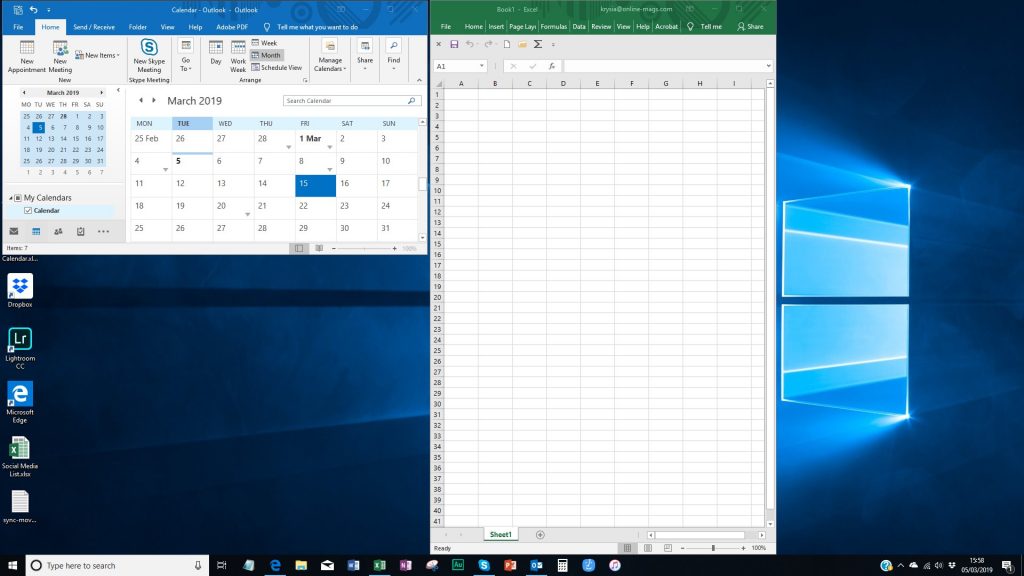Open the Name Box dropdown in Excel
The image size is (1024, 576).
481,66
